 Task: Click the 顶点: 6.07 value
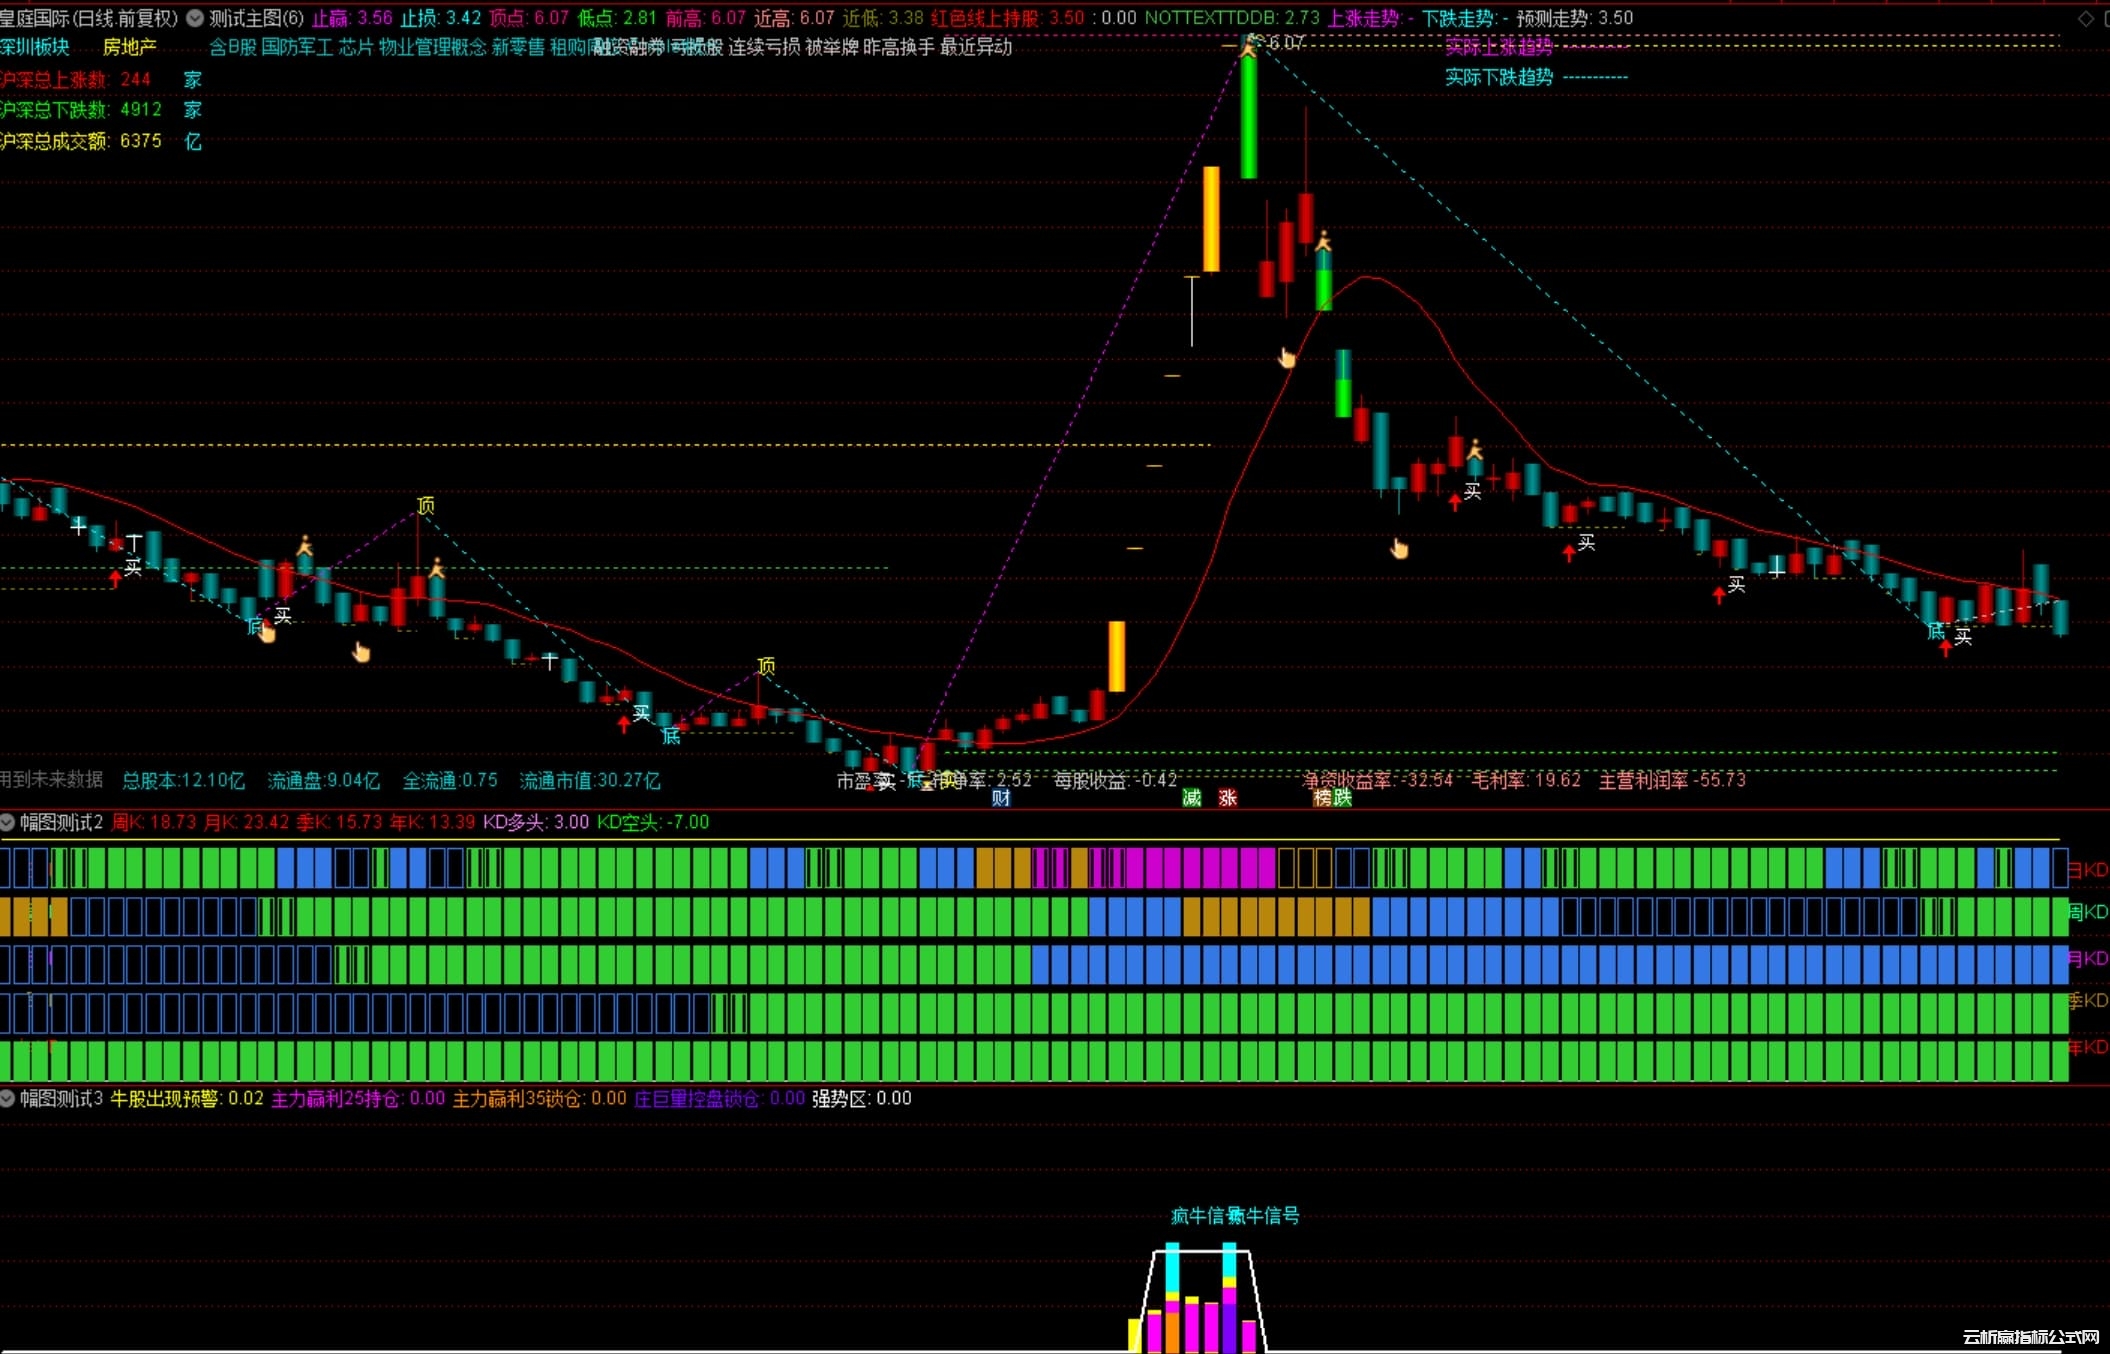[x=529, y=18]
